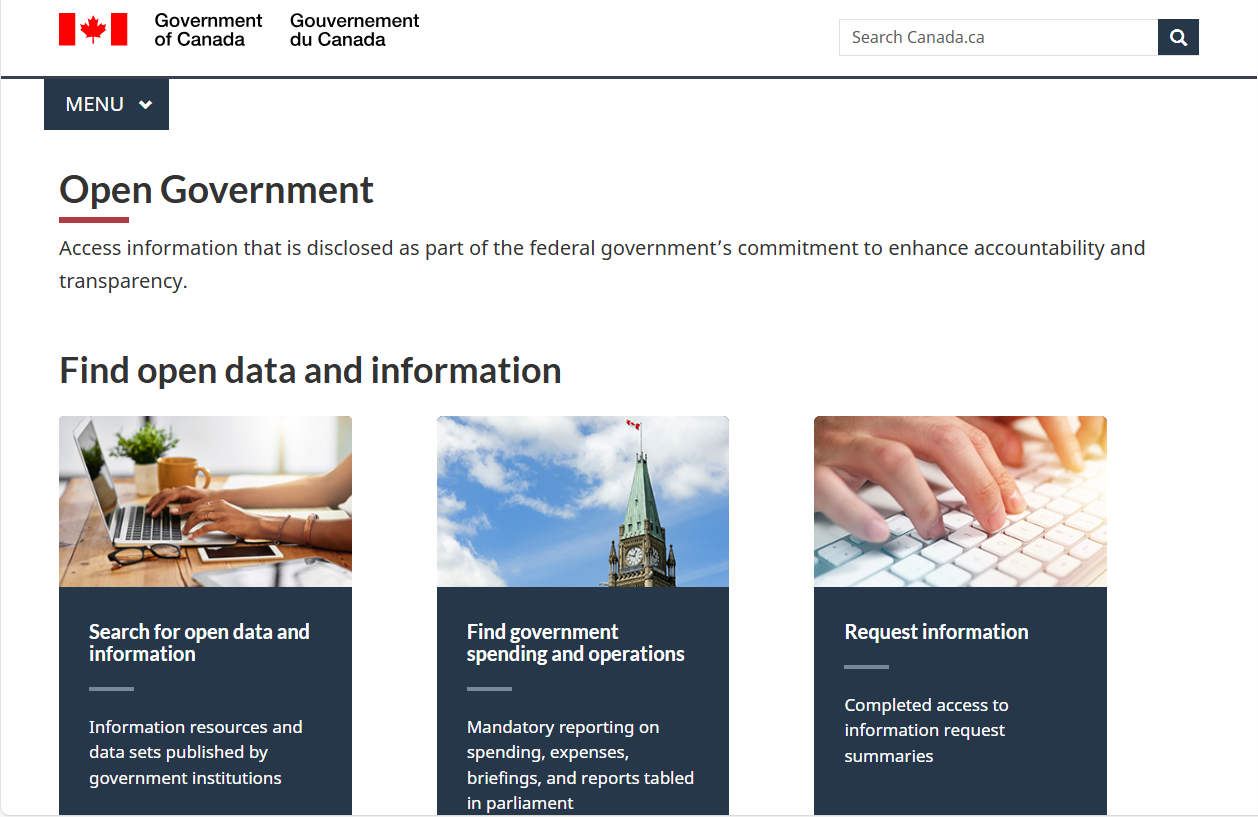This screenshot has width=1258, height=817.
Task: Click the information resources and data sets description
Action: [195, 752]
